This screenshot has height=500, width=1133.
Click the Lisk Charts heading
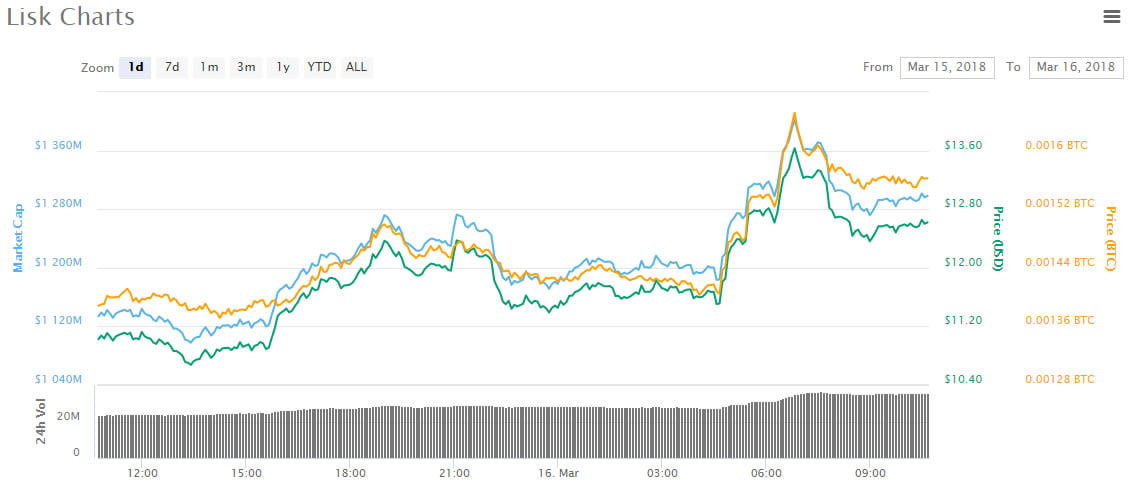tap(71, 17)
